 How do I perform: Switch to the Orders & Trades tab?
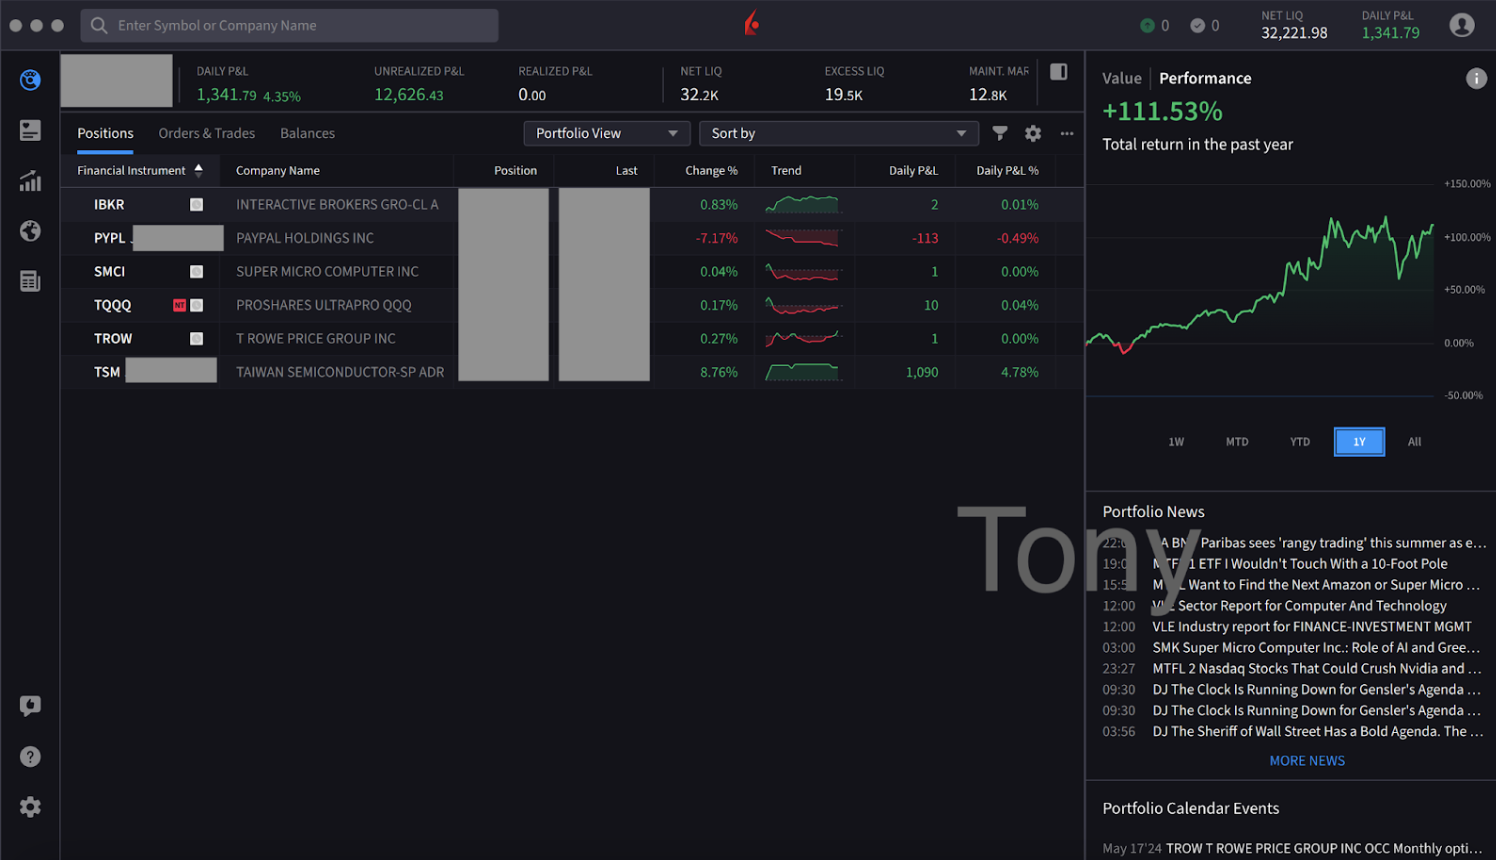coord(207,133)
